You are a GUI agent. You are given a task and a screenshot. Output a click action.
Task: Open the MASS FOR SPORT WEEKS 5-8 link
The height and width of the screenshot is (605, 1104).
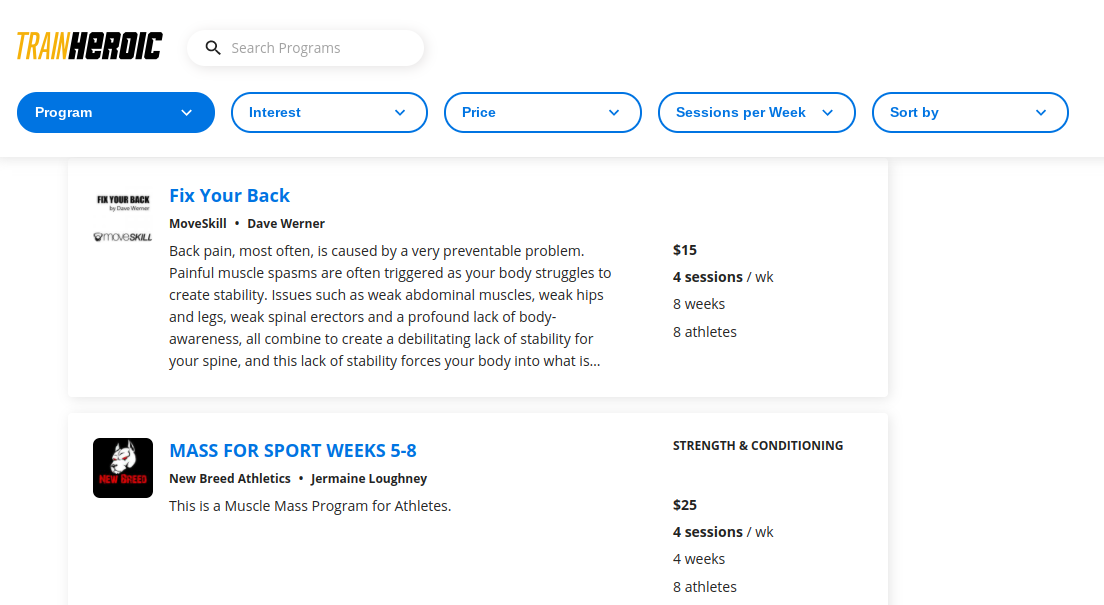293,450
